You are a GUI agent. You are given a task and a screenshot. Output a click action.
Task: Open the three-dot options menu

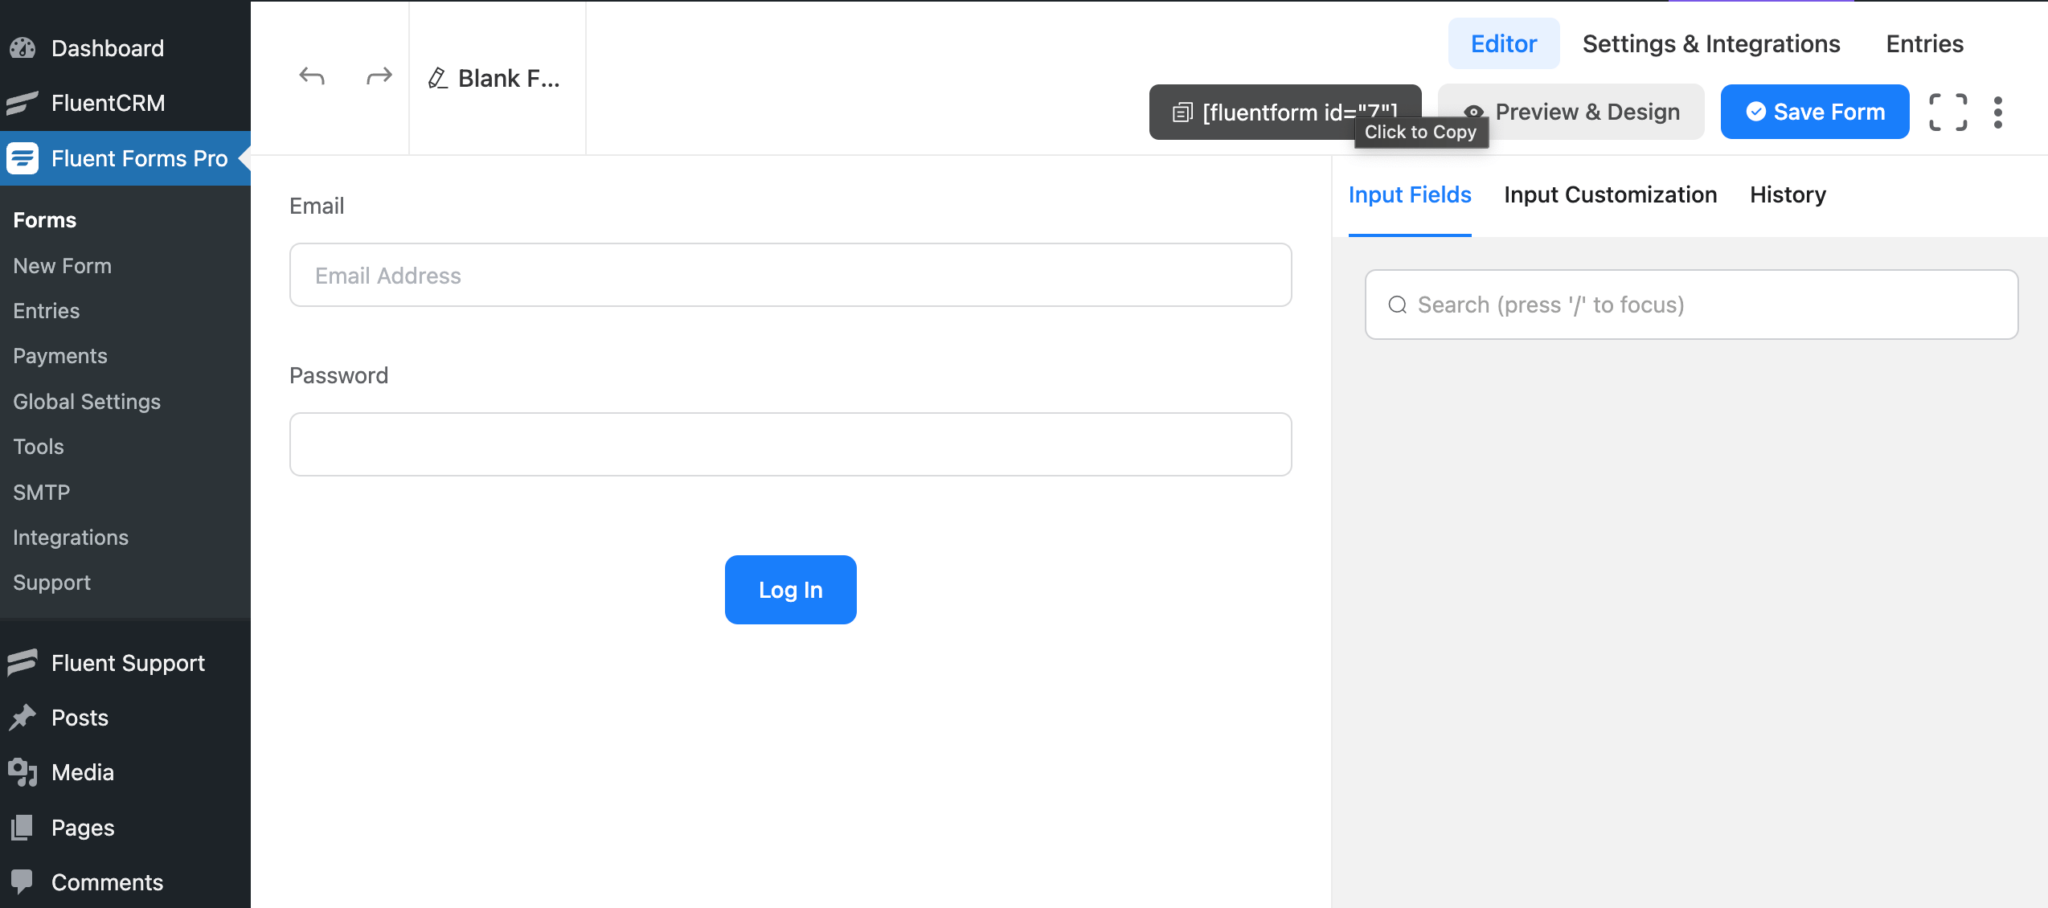pos(1999,112)
